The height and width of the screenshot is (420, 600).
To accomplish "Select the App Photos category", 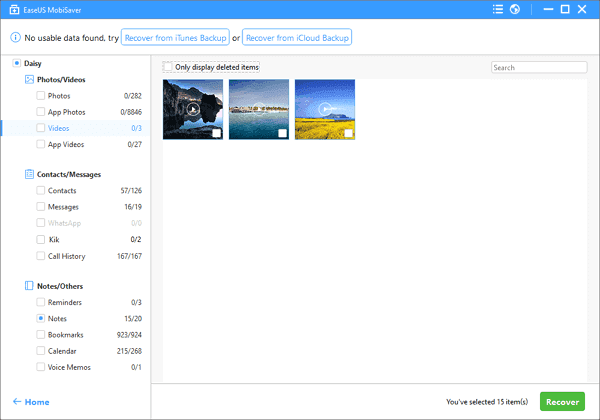I will (x=66, y=112).
